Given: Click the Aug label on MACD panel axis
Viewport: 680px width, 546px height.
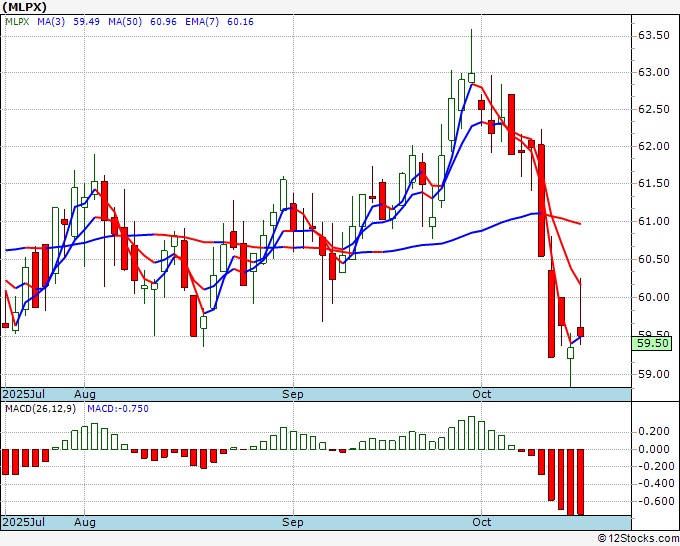Looking at the screenshot, I should [x=85, y=522].
